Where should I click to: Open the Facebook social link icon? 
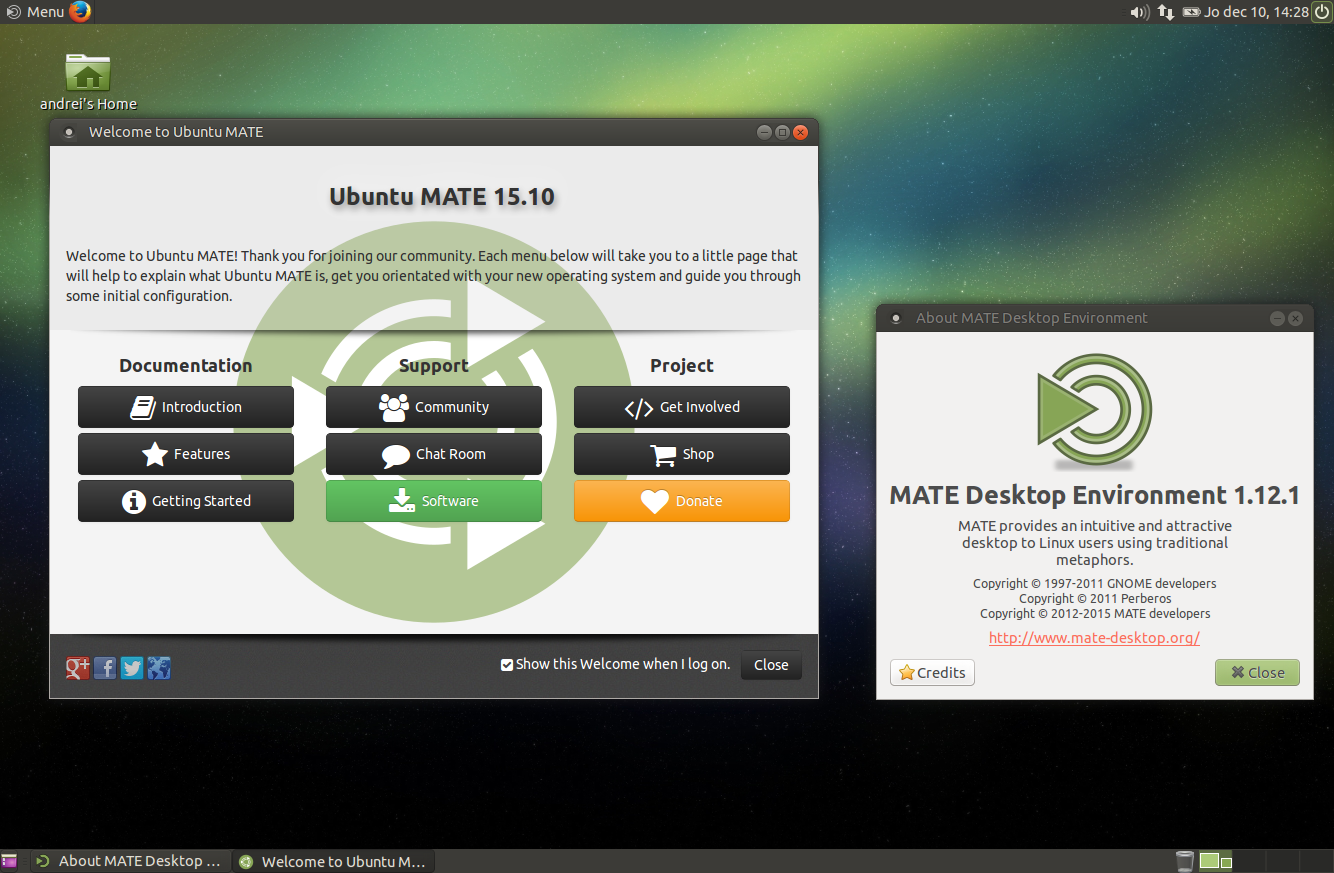point(105,668)
